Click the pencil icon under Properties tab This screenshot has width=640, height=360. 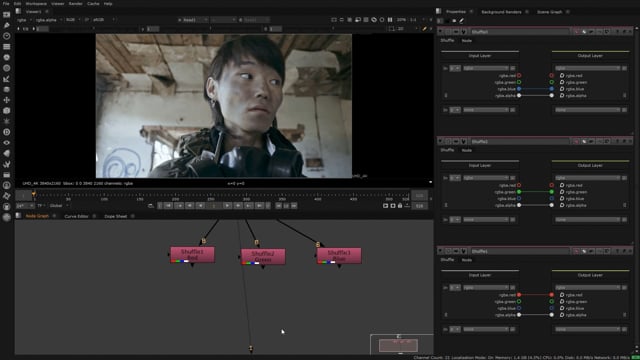coord(462,21)
